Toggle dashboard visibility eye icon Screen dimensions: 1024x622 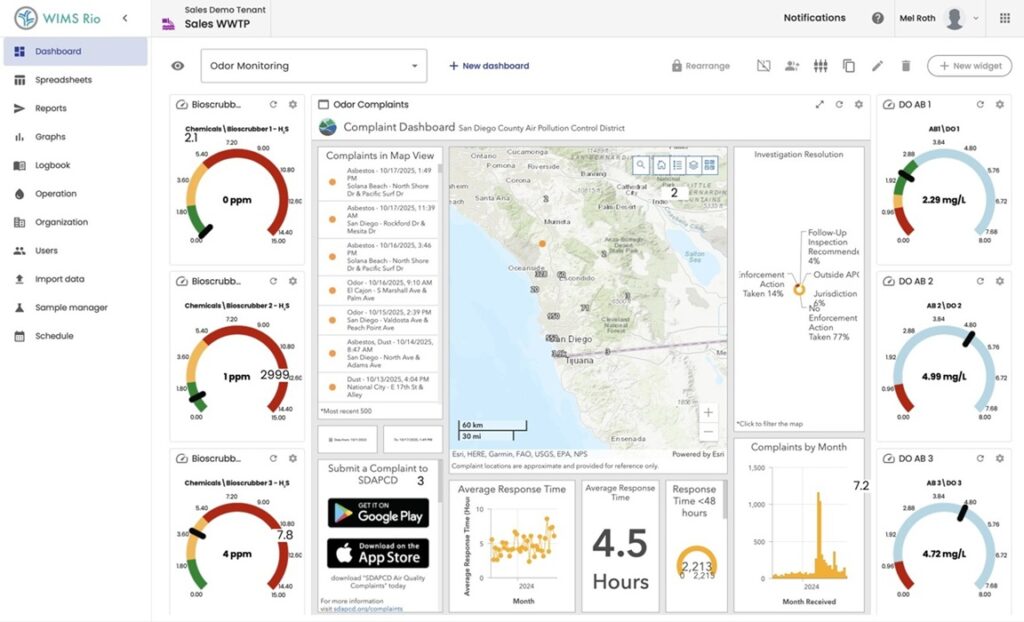[x=178, y=65]
